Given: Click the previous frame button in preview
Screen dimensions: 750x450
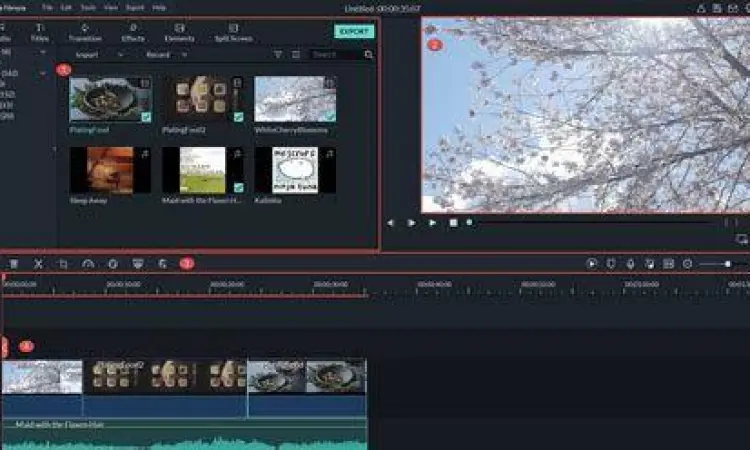Looking at the screenshot, I should pyautogui.click(x=391, y=223).
